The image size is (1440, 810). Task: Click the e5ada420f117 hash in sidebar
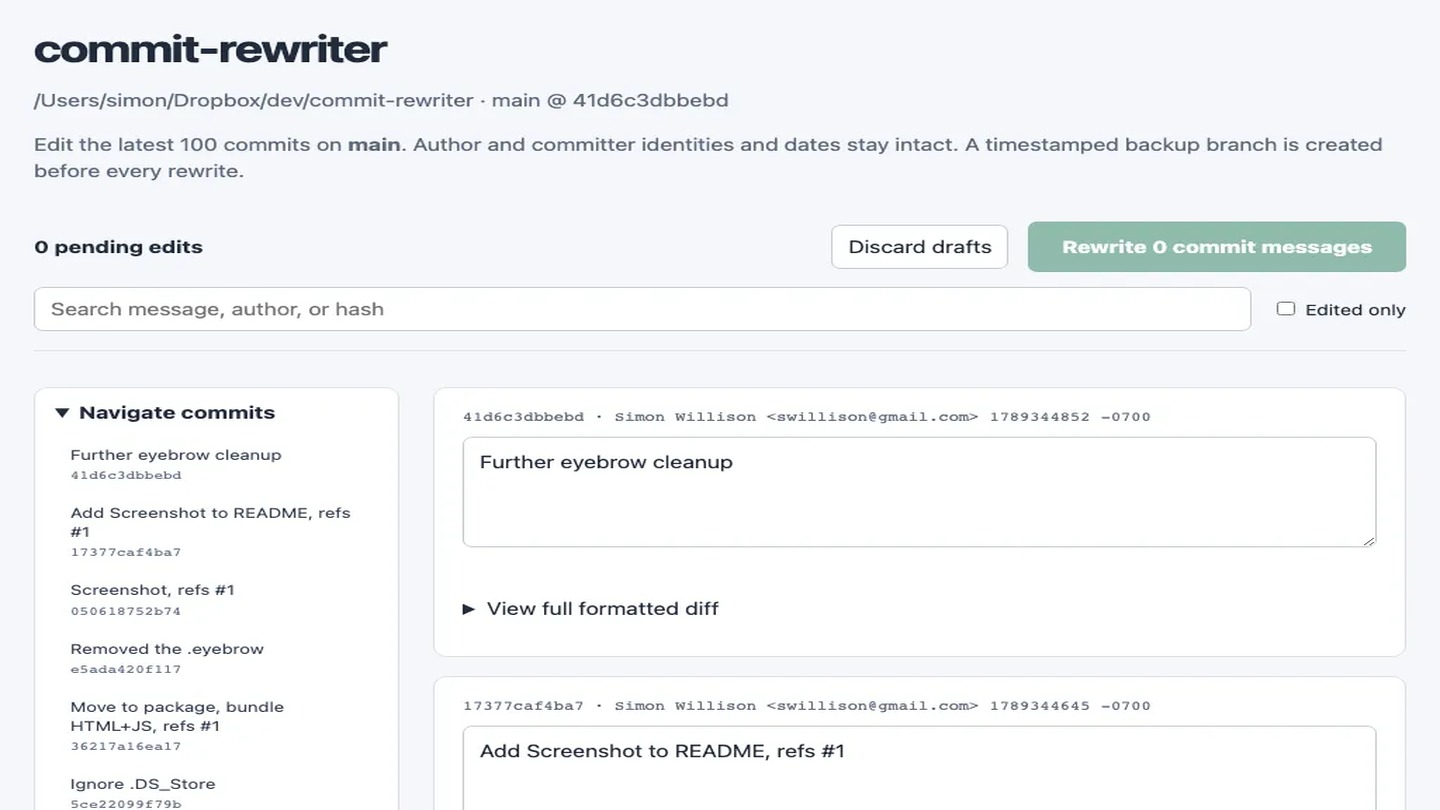126,670
